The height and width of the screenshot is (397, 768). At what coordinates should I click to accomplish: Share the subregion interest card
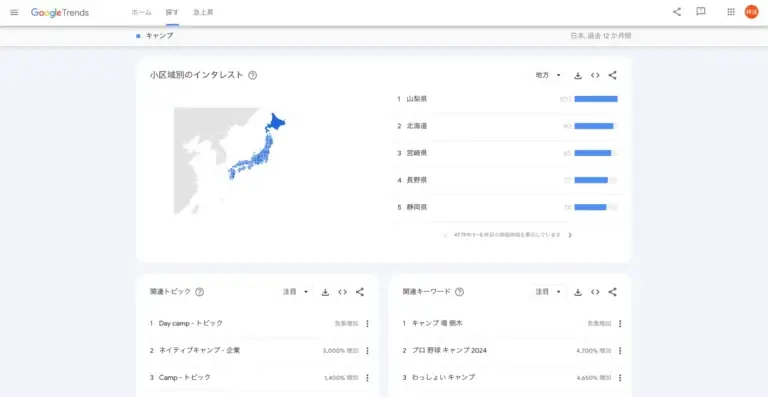(x=612, y=75)
